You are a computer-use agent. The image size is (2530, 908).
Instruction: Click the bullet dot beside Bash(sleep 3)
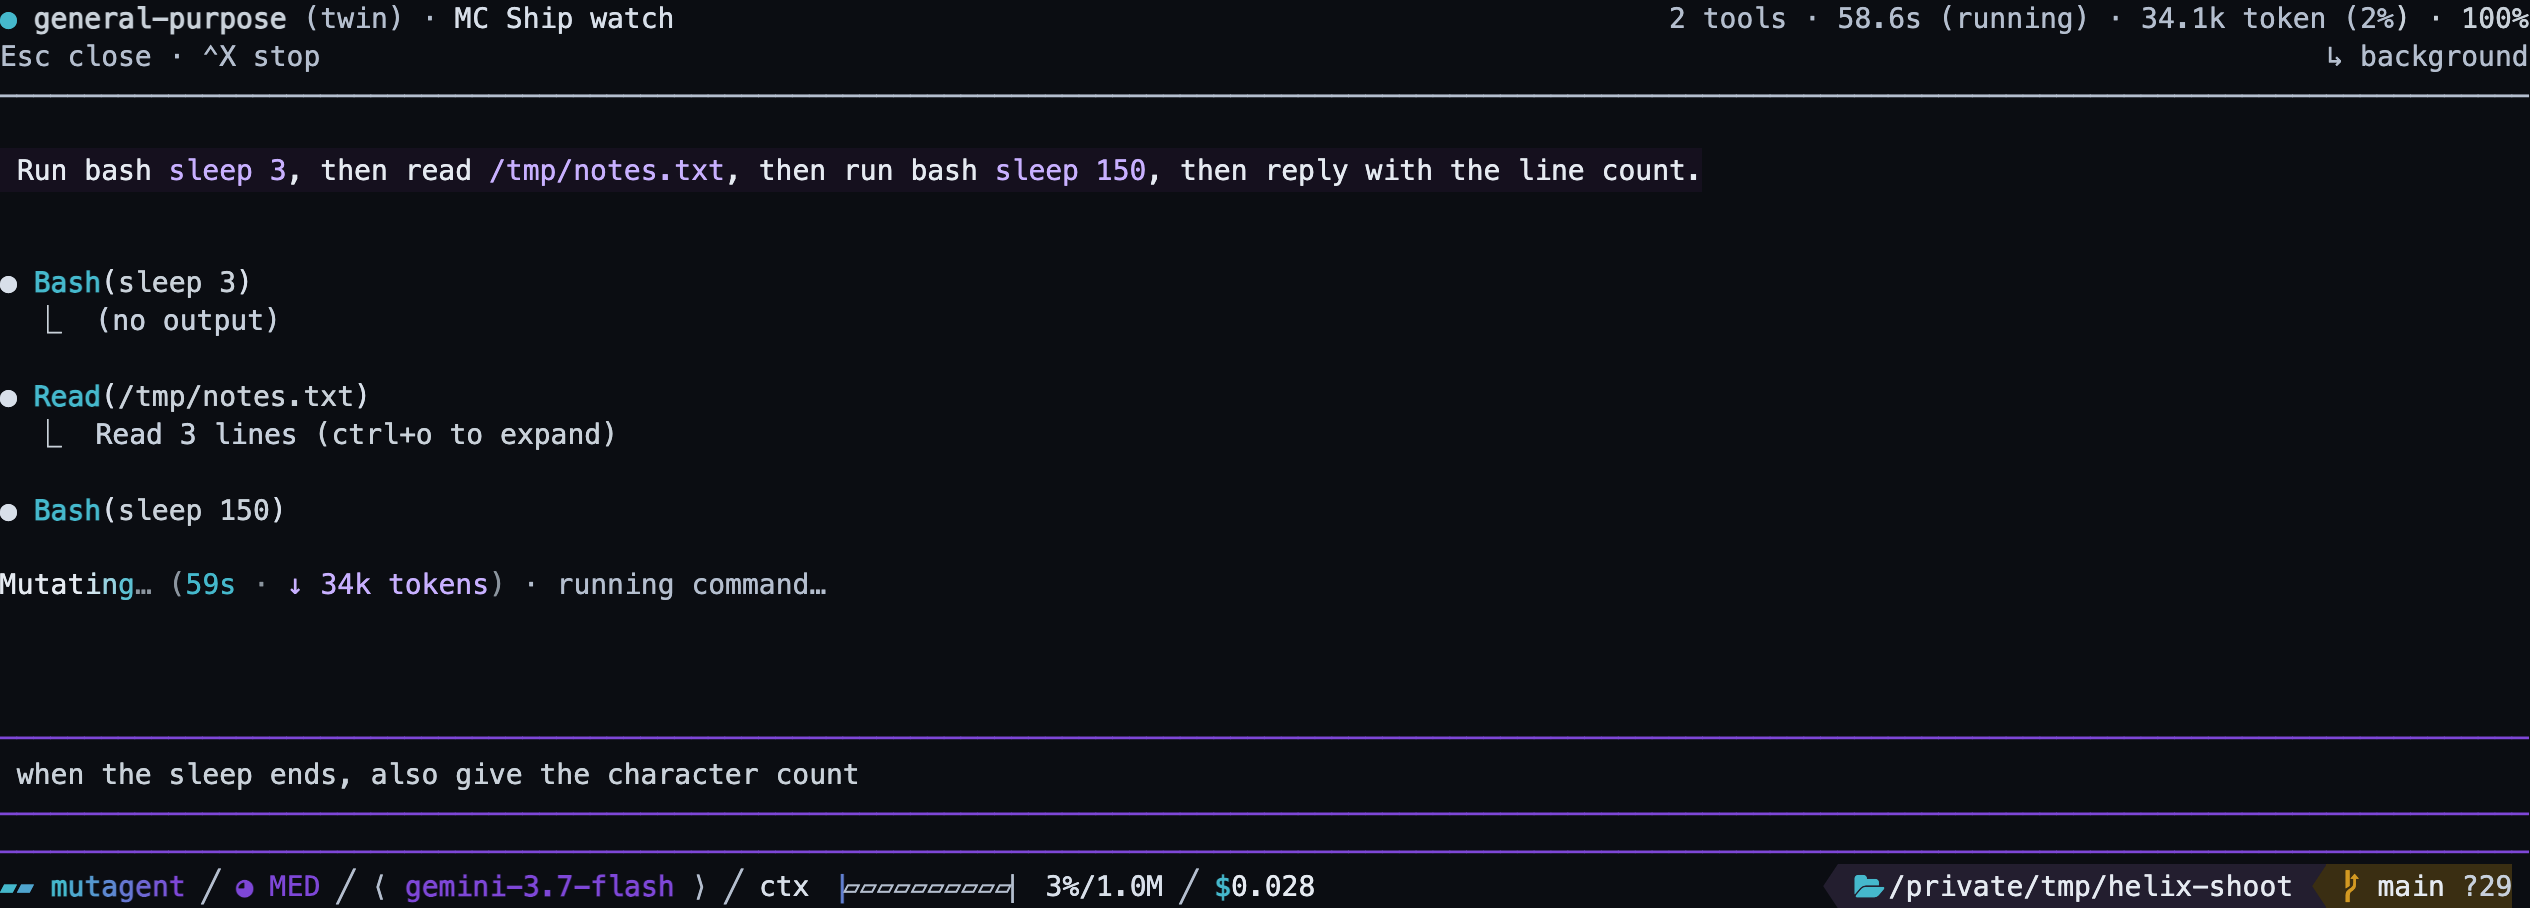coord(9,284)
